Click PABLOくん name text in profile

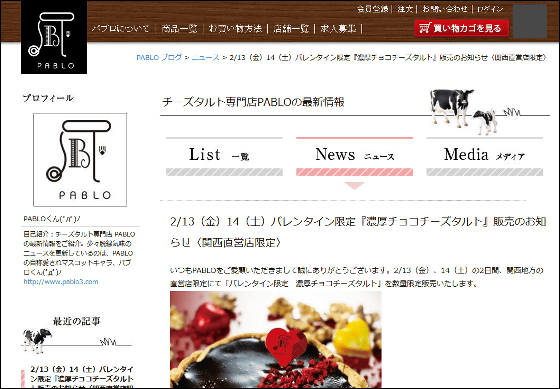tap(52, 219)
